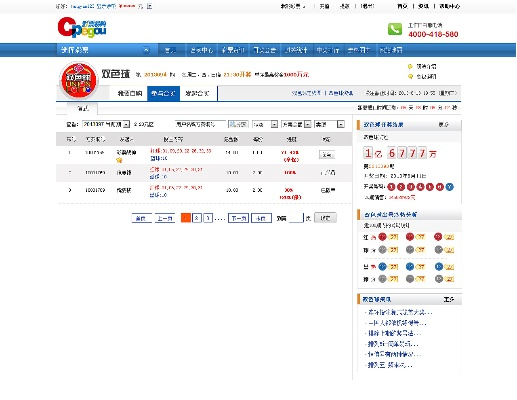The width and height of the screenshot is (517, 400).
Task: Switch to the tab left of the highlighted tab
Action: pos(130,93)
